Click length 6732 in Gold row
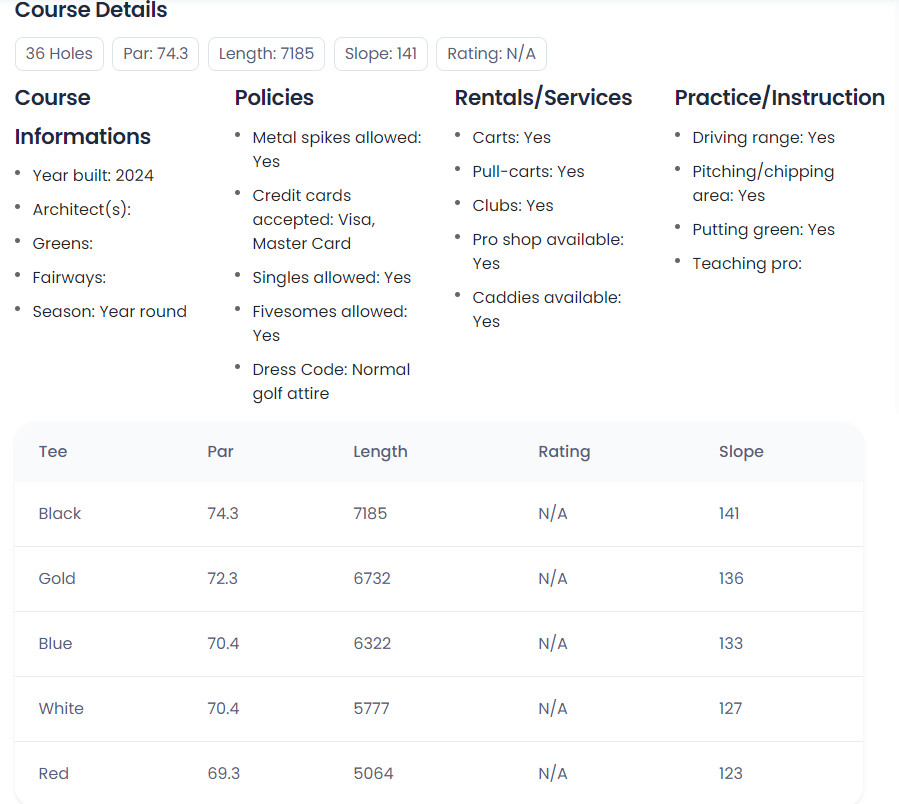Viewport: 899px width, 804px height. pyautogui.click(x=372, y=578)
